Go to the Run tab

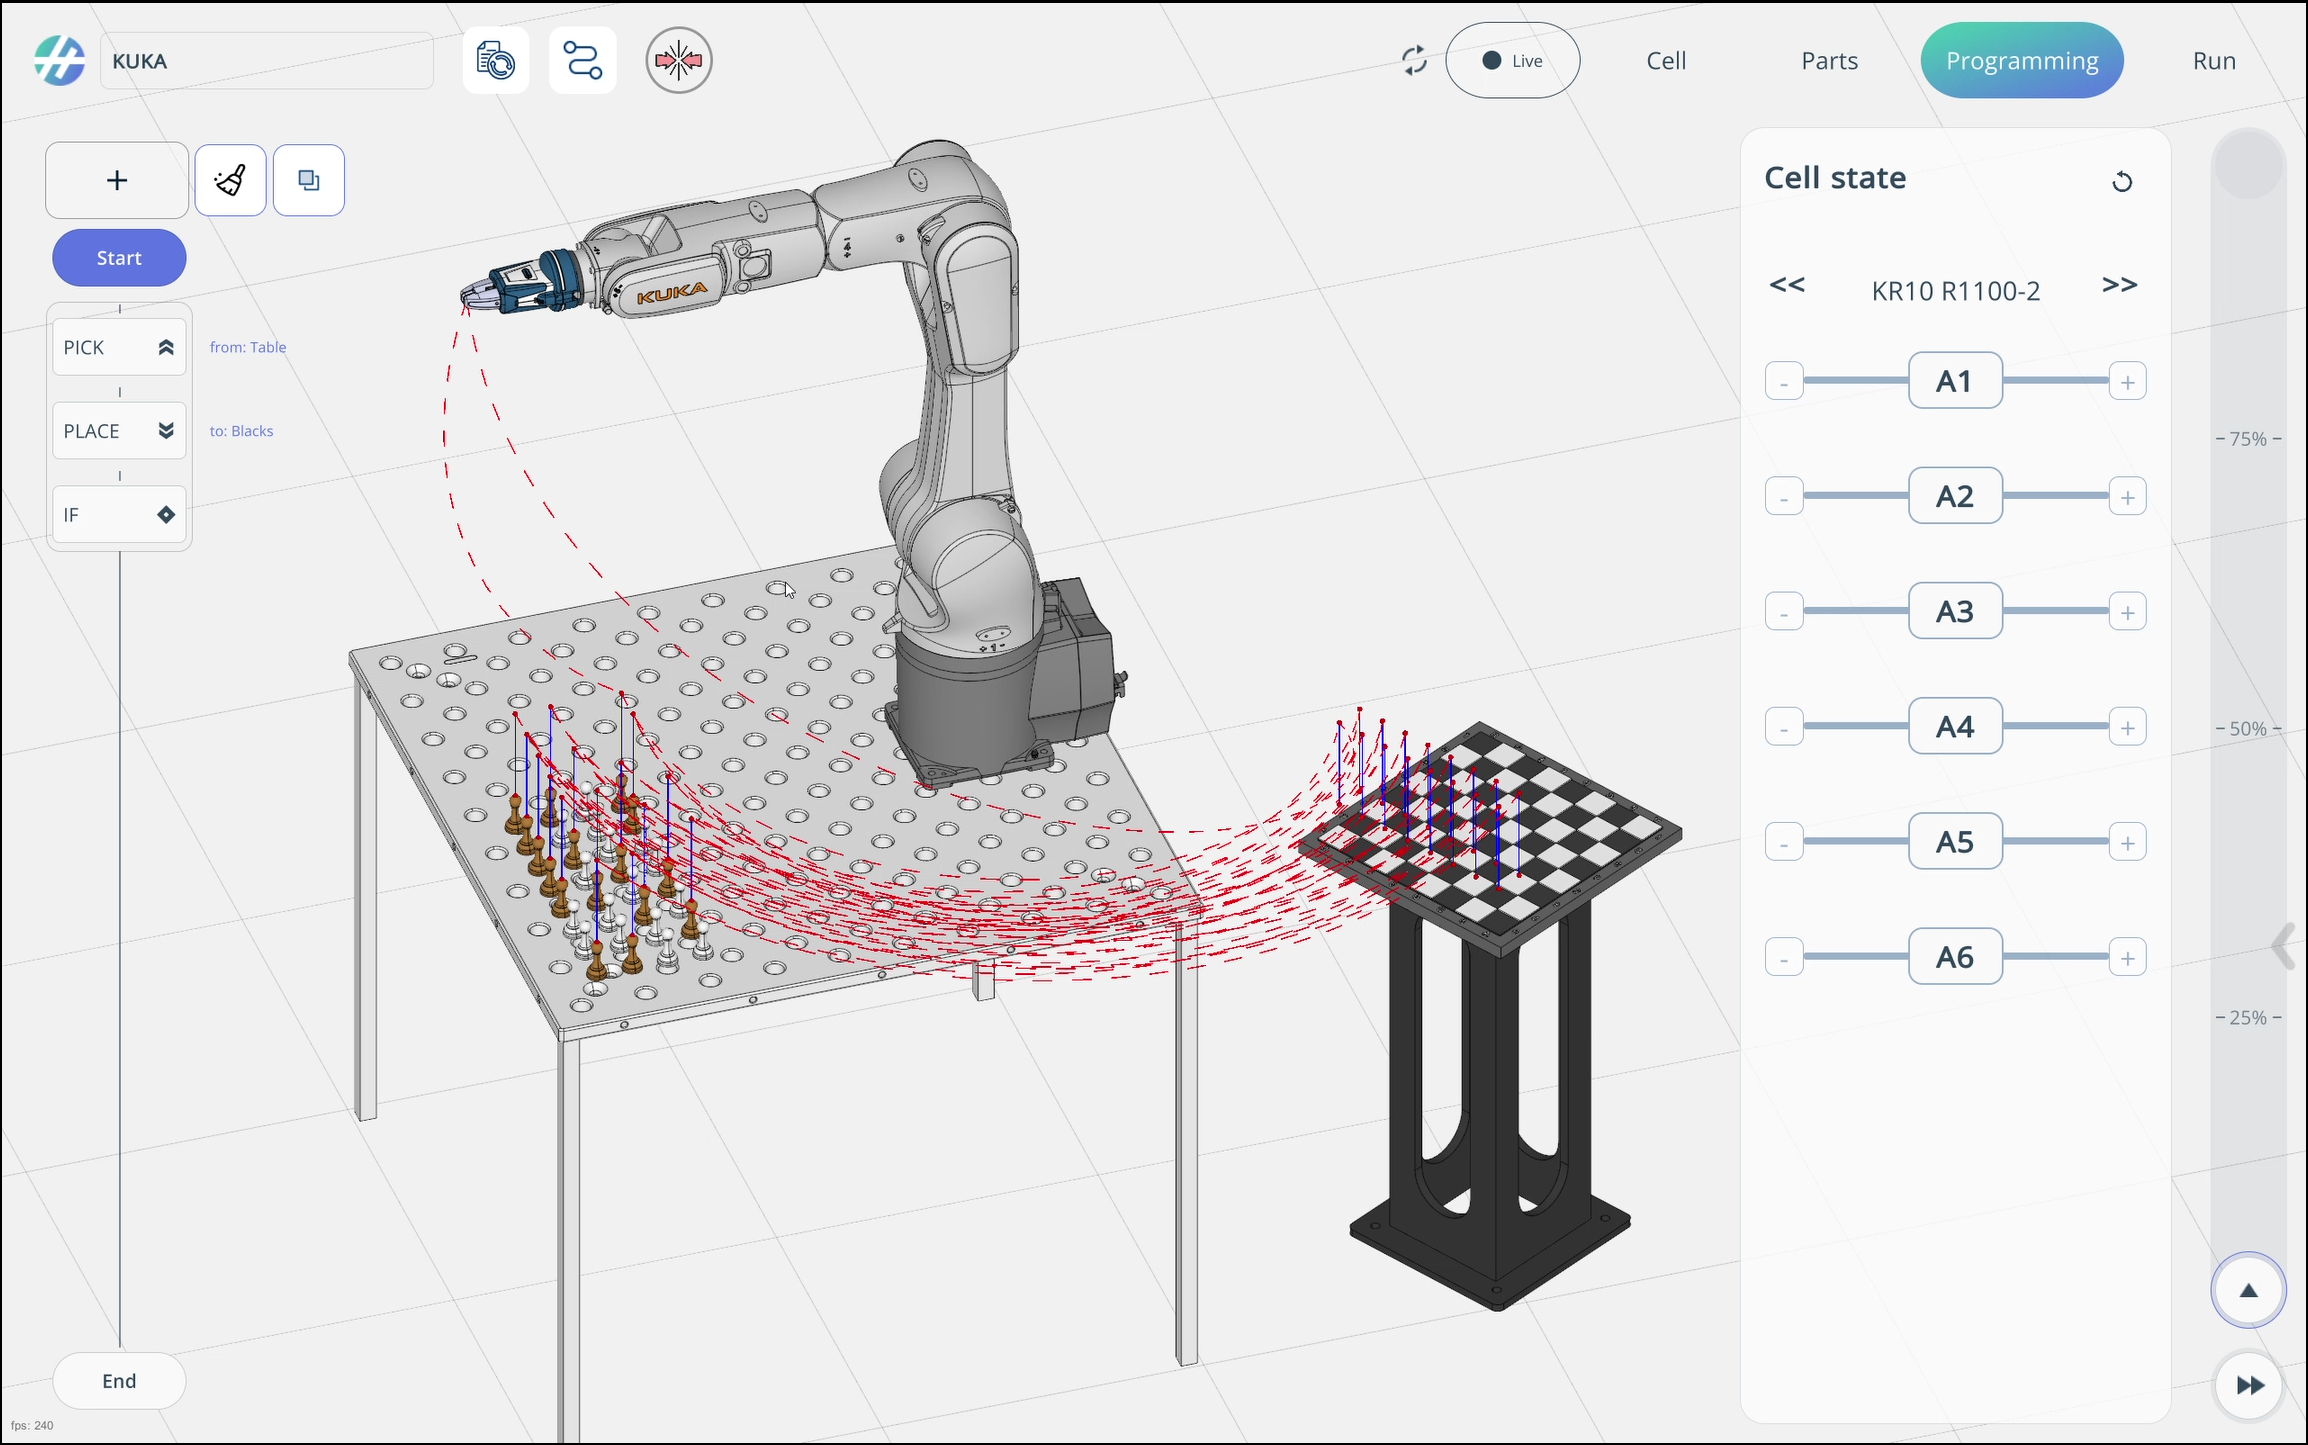click(2214, 61)
